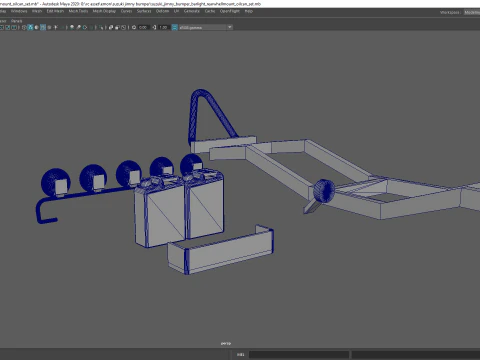Open the Workspace selector dropdown
Viewport: 480px width, 360px height.
[472, 12]
